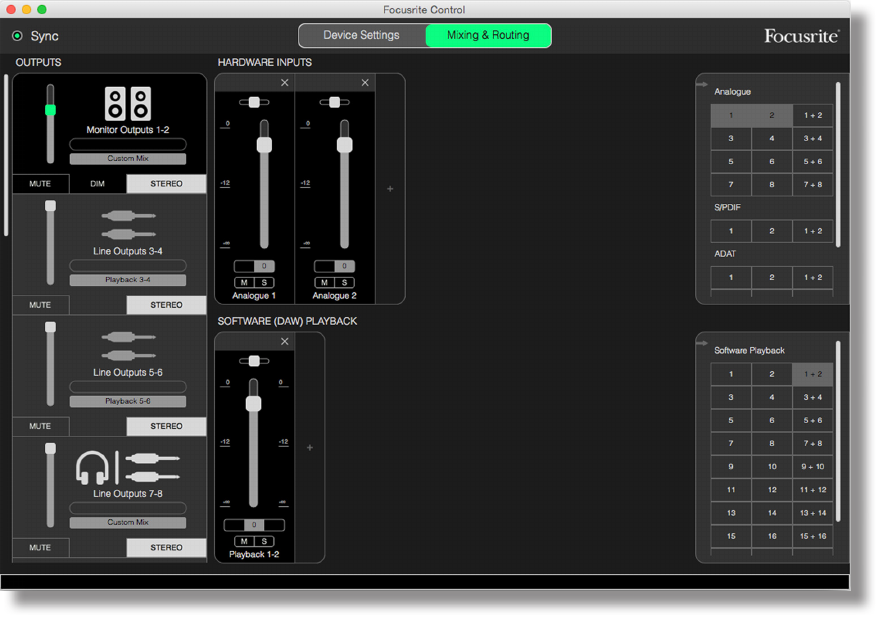
Task: Open Custom Mix dropdown for Monitor Outputs 1-2
Action: coord(128,159)
